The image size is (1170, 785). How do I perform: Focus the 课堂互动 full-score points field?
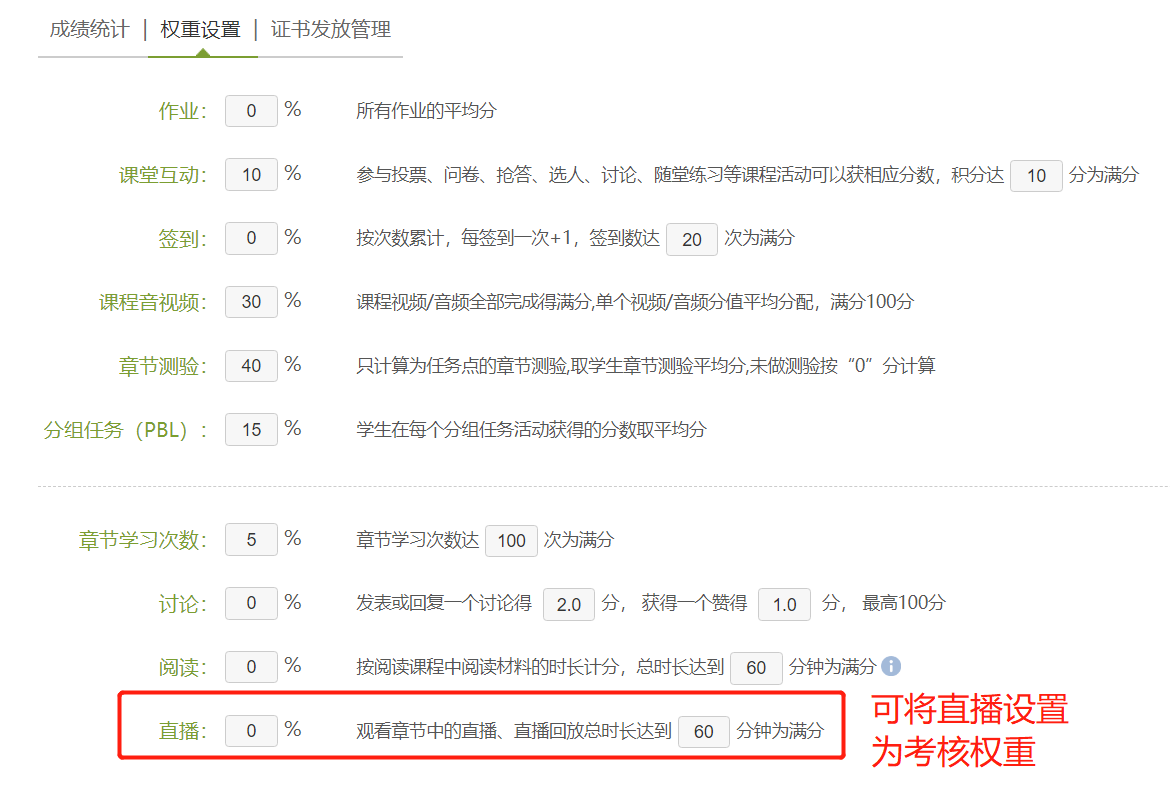pyautogui.click(x=1036, y=176)
